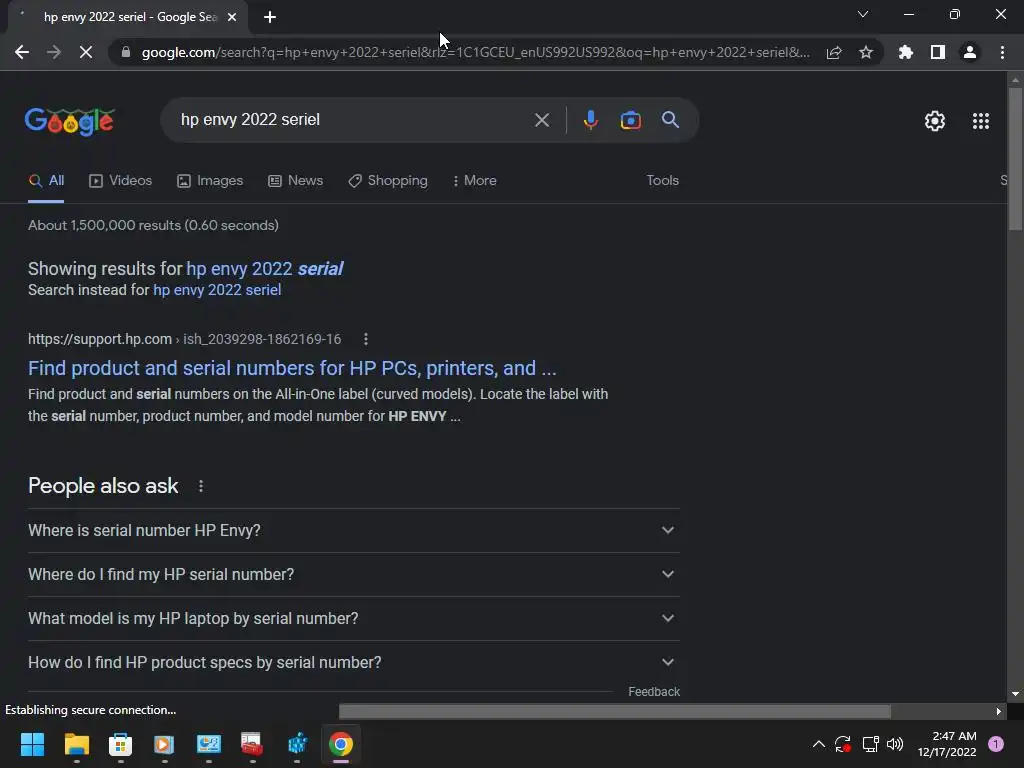Screen dimensions: 1024x768
Task: Open the Chrome profile avatar icon
Action: [970, 52]
